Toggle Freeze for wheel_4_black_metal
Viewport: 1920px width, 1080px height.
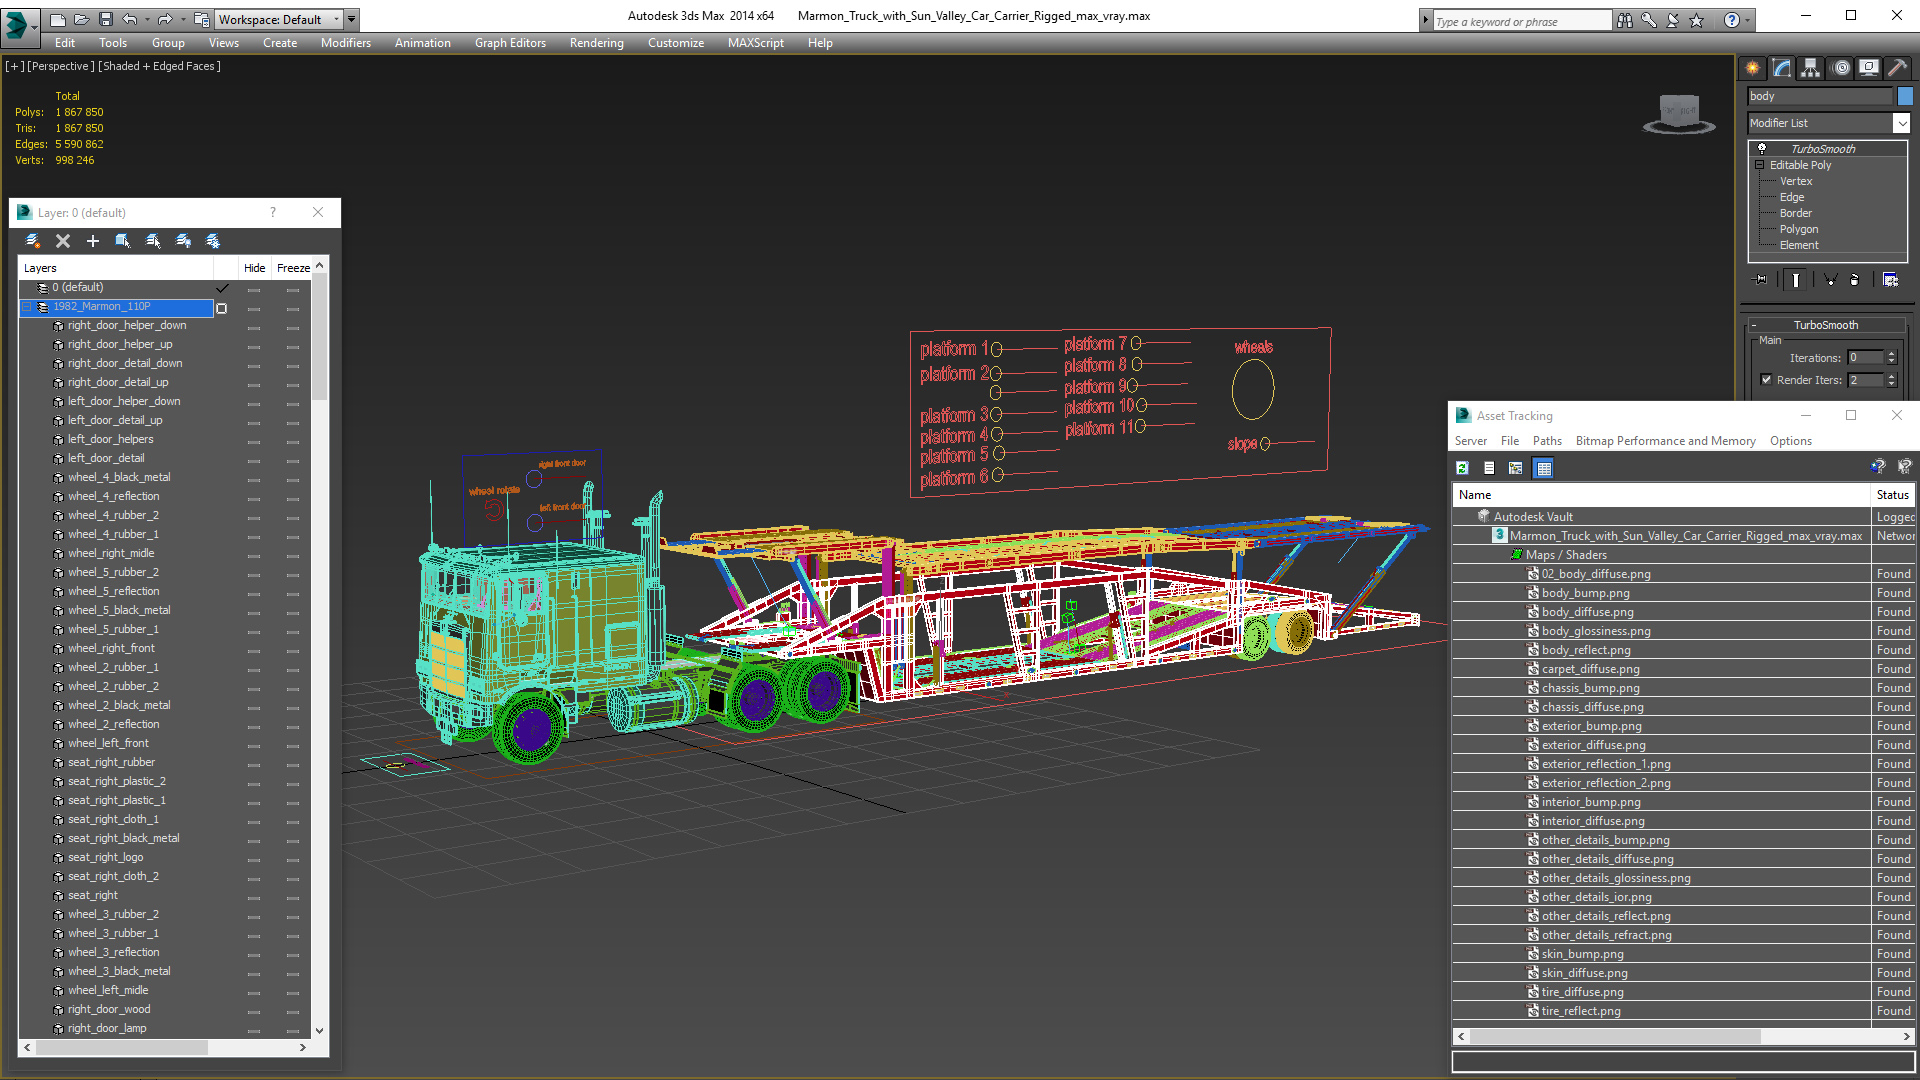[x=292, y=478]
